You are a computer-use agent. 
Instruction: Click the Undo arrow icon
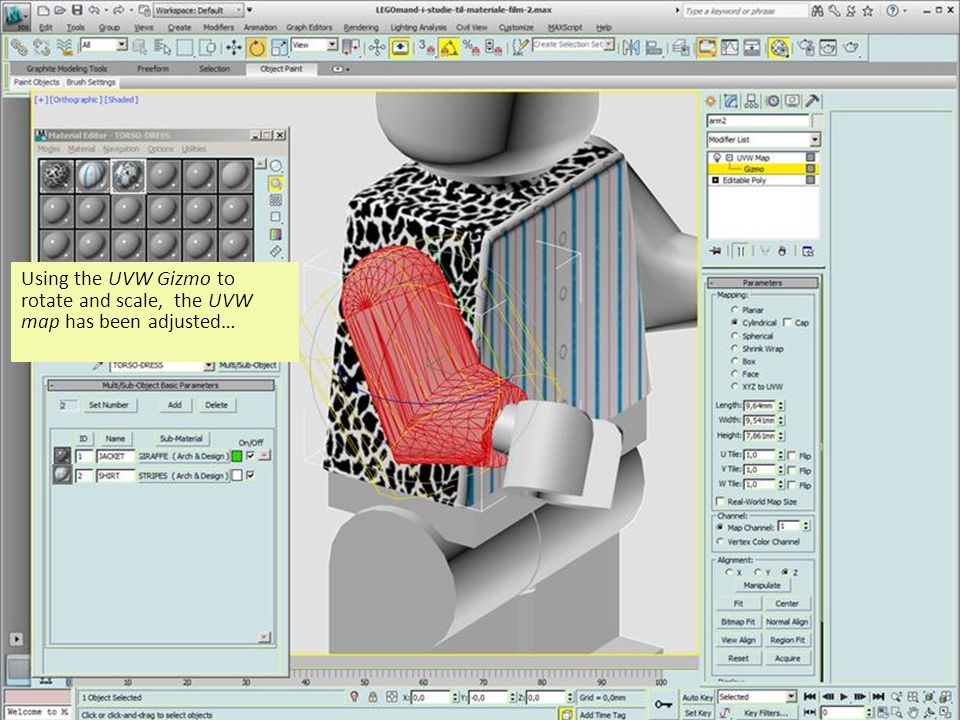click(94, 10)
